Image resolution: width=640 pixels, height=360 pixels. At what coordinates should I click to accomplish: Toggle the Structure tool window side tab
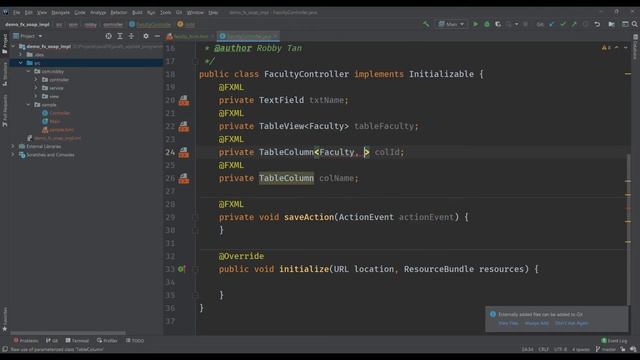[x=4, y=74]
